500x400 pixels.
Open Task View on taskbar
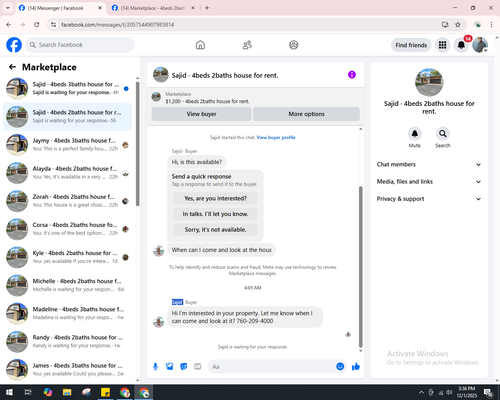tap(28, 392)
